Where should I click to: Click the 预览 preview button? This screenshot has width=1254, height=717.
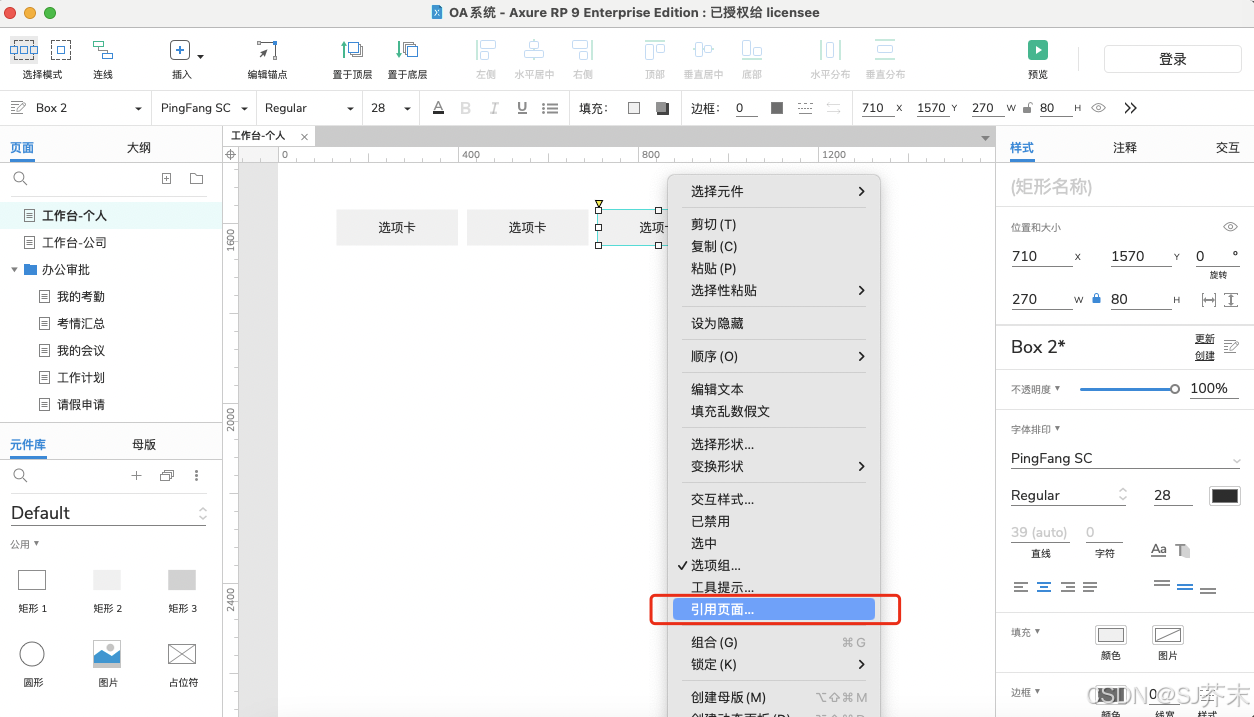(1038, 59)
